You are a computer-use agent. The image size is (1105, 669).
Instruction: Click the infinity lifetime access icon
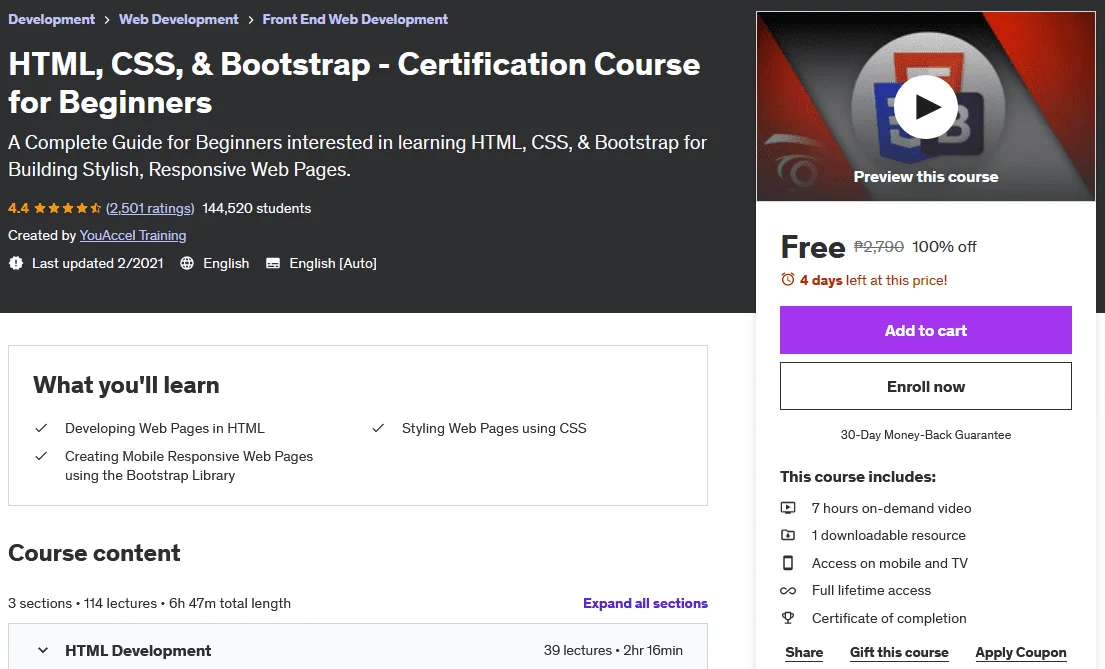tap(788, 591)
